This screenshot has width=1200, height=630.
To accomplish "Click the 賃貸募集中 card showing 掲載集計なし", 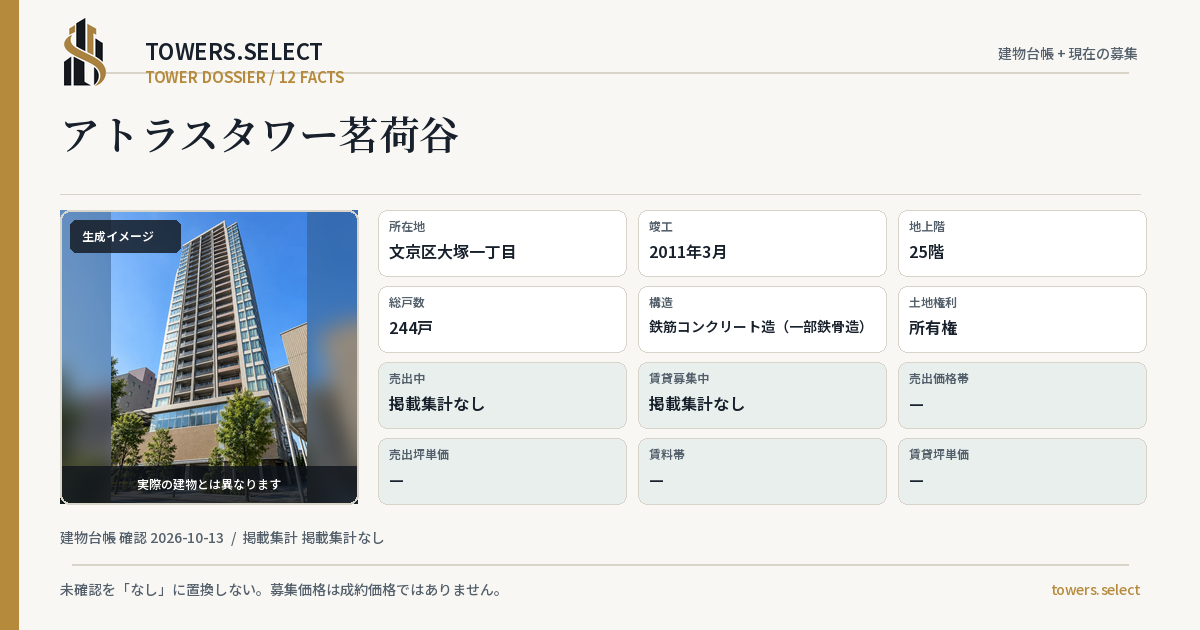I will pos(762,395).
